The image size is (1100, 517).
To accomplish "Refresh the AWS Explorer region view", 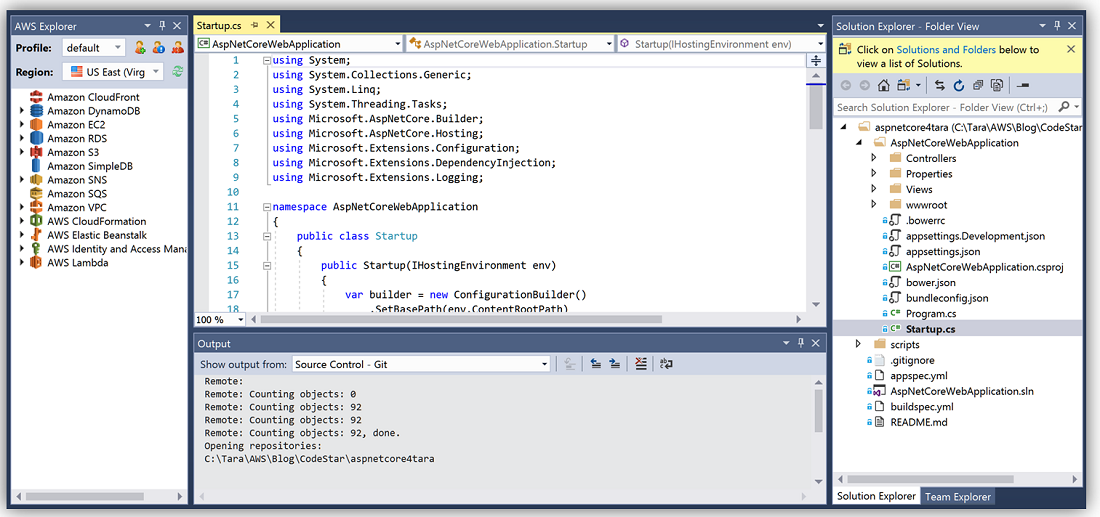I will pyautogui.click(x=177, y=71).
